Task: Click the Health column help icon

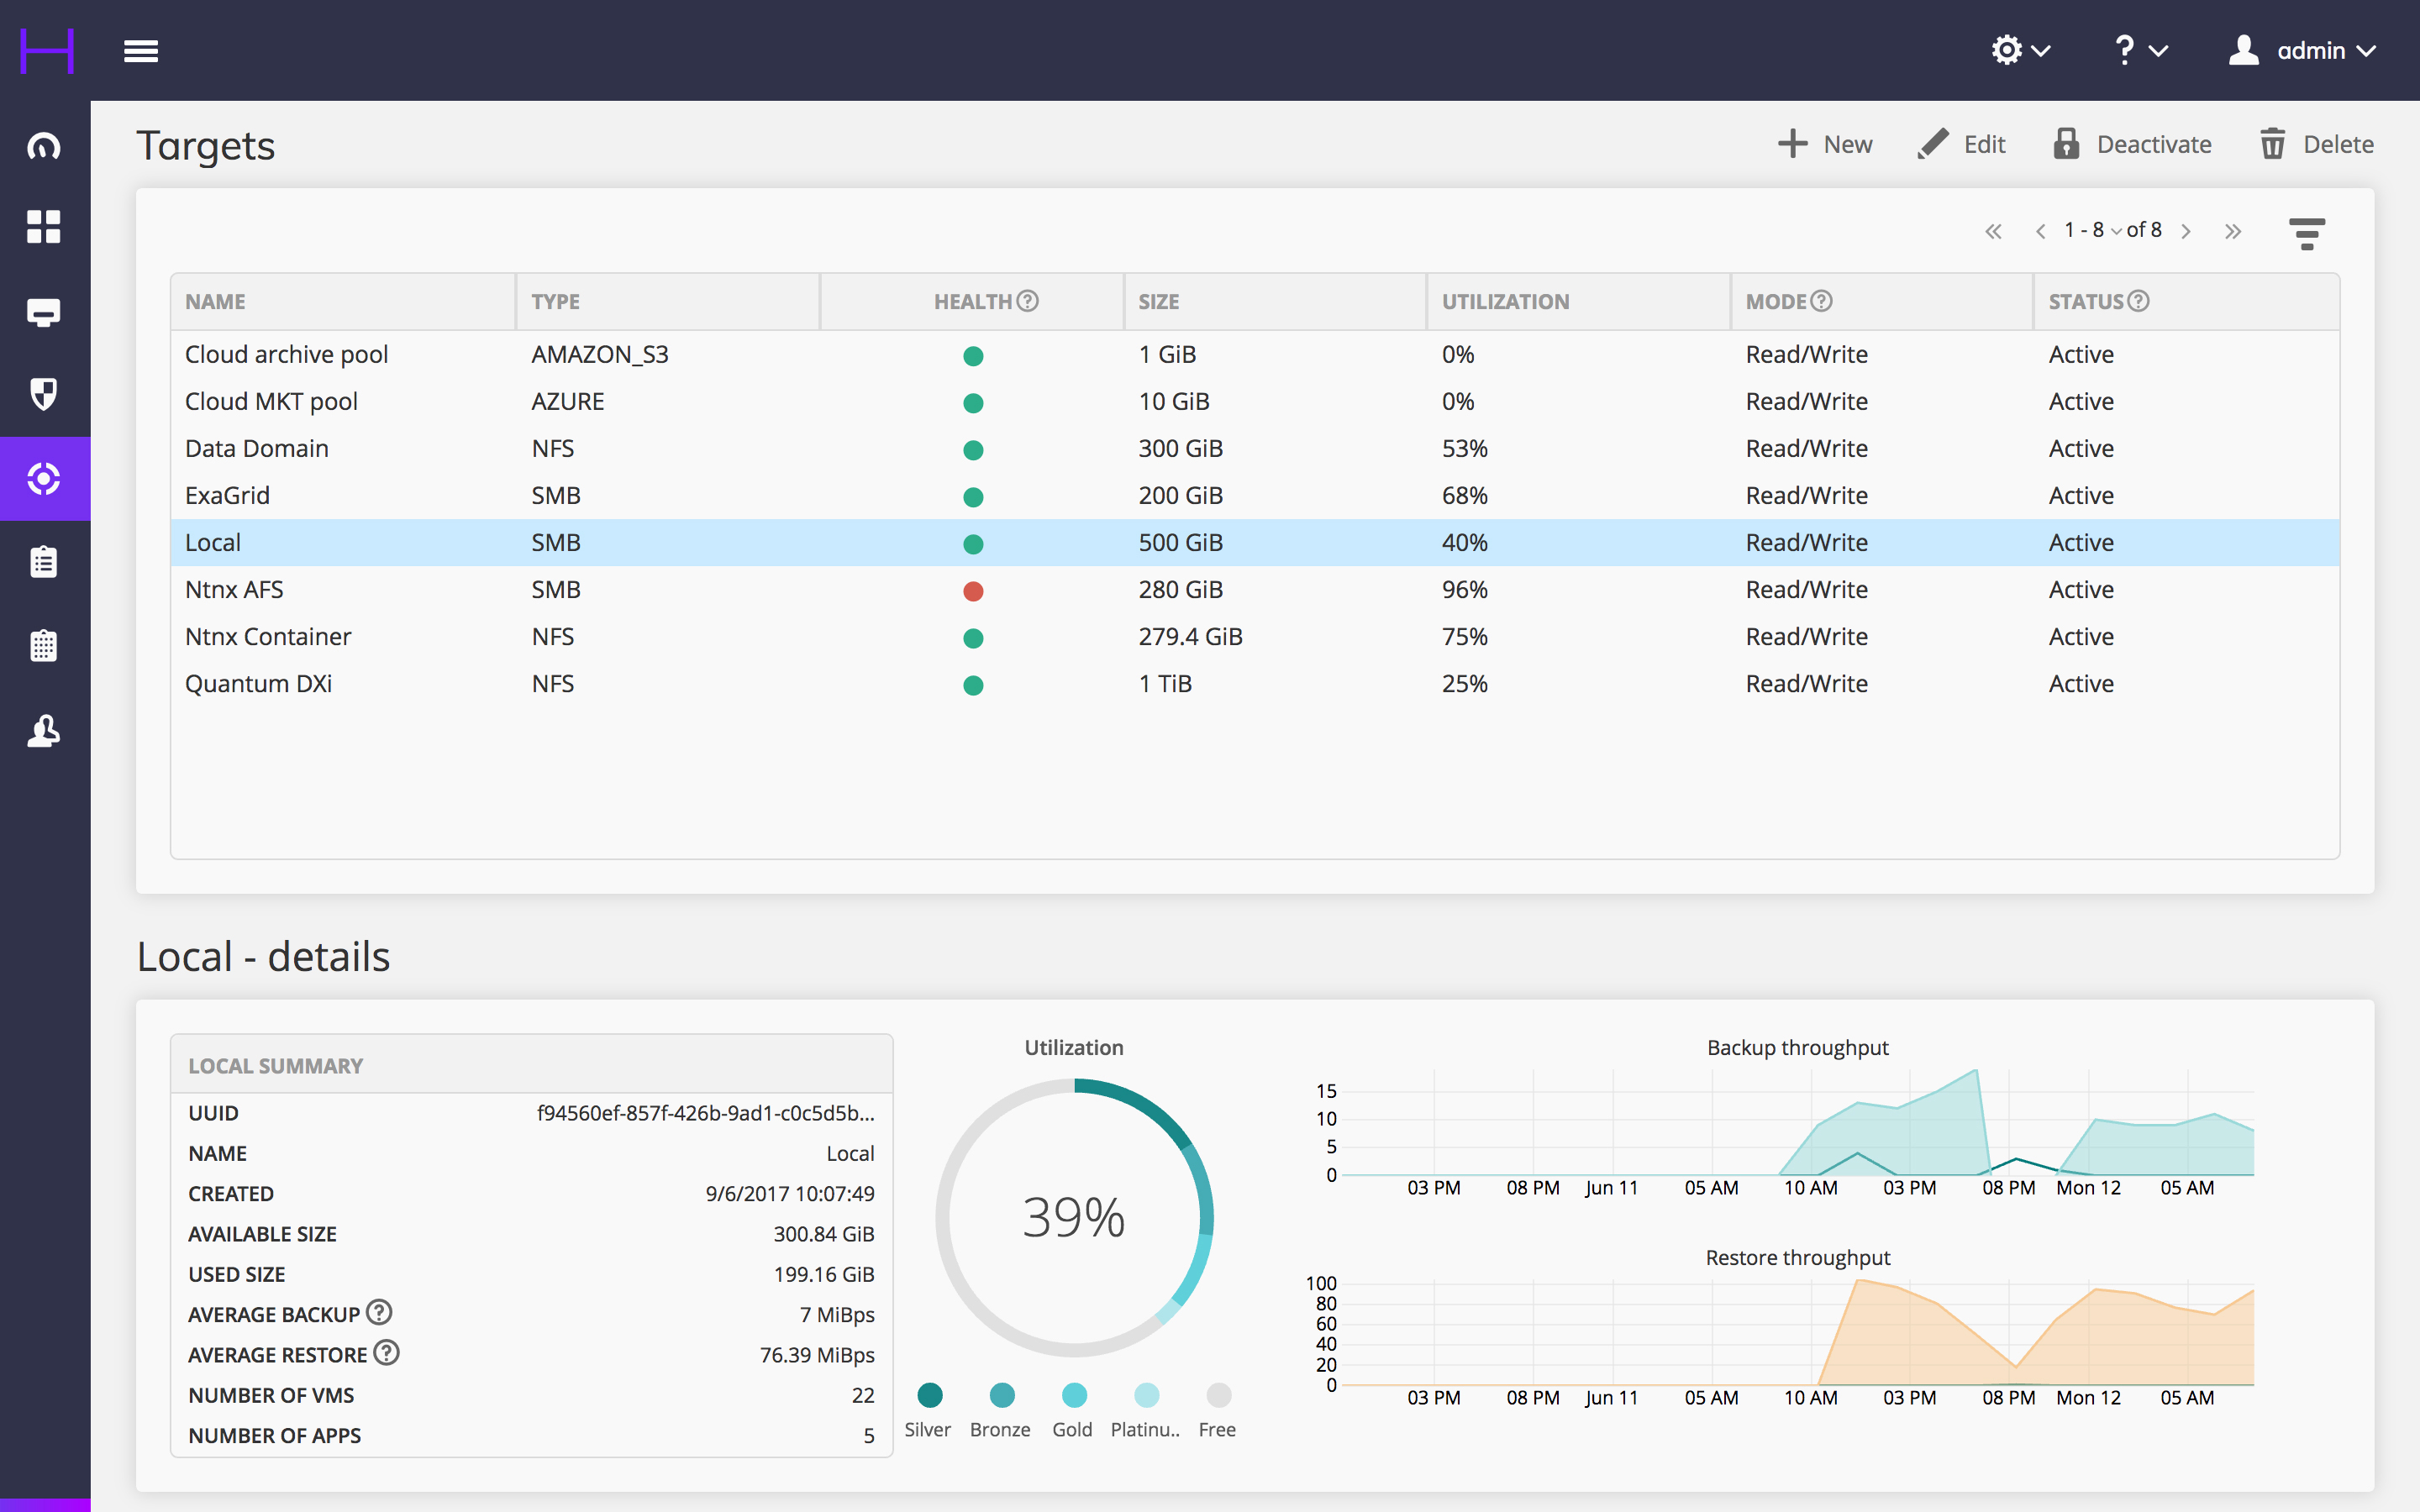Action: 1028,301
